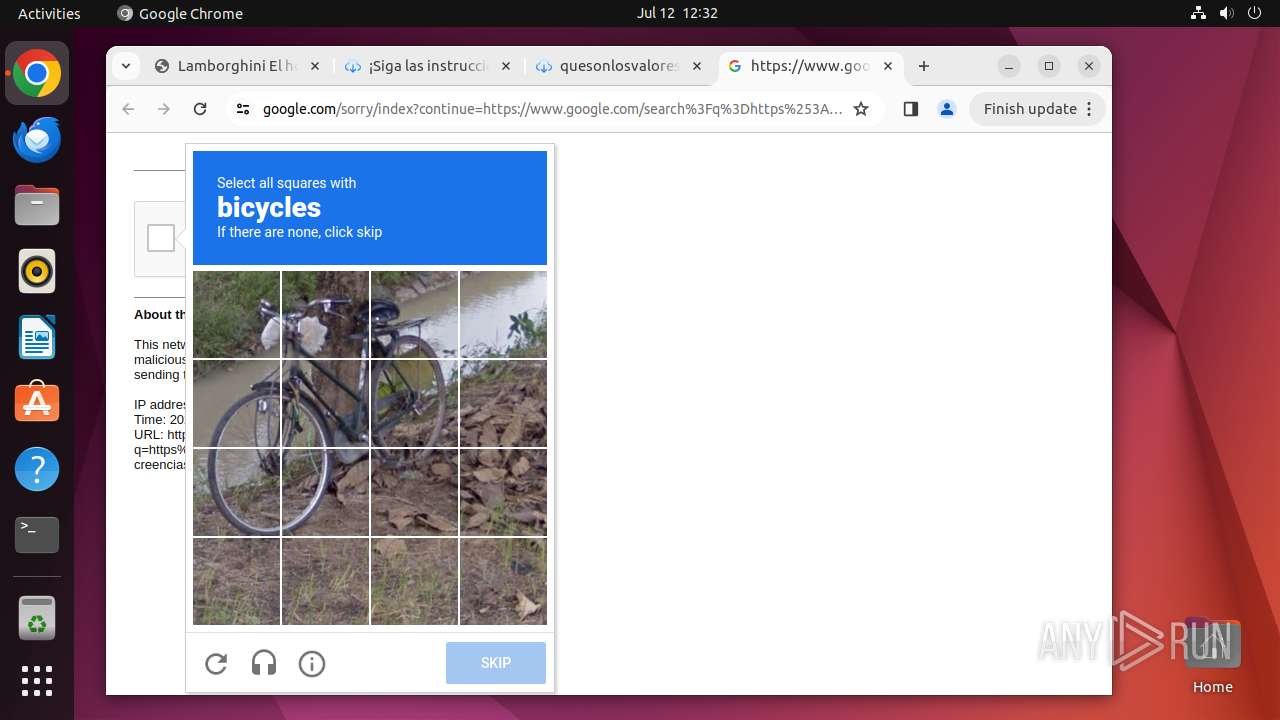Open the Trash from the dock
The height and width of the screenshot is (720, 1280).
[37, 617]
